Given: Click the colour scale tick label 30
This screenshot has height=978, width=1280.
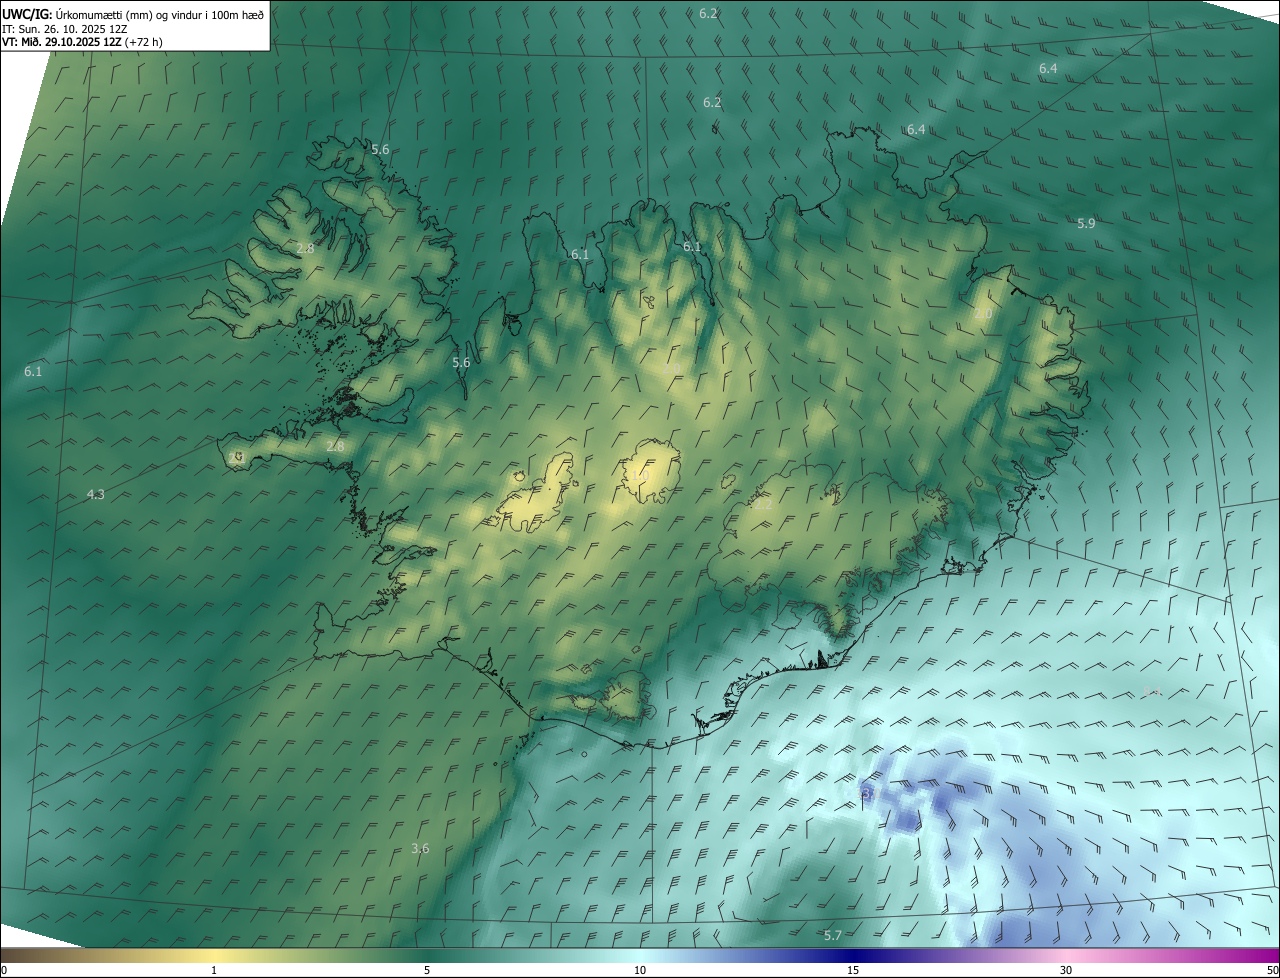Looking at the screenshot, I should click(x=1066, y=971).
